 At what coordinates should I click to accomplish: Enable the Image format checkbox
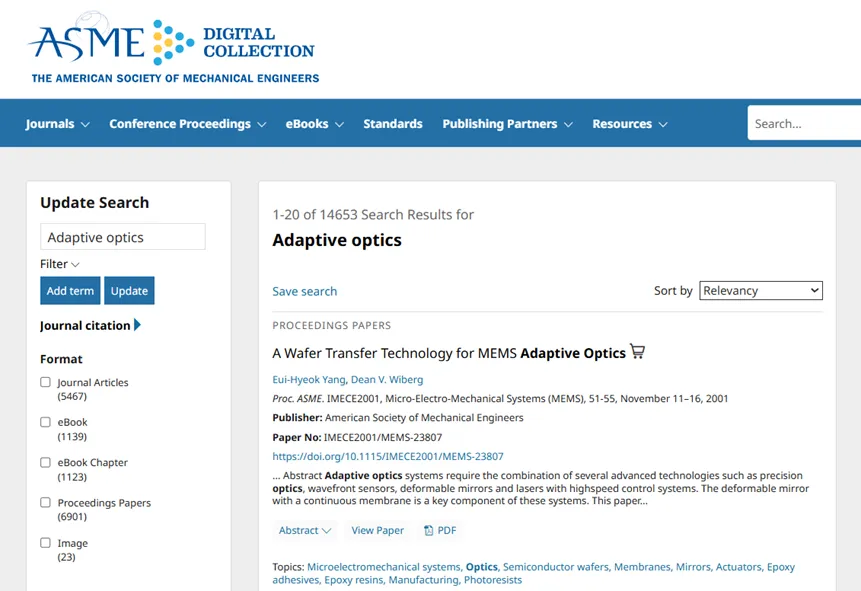[x=46, y=543]
